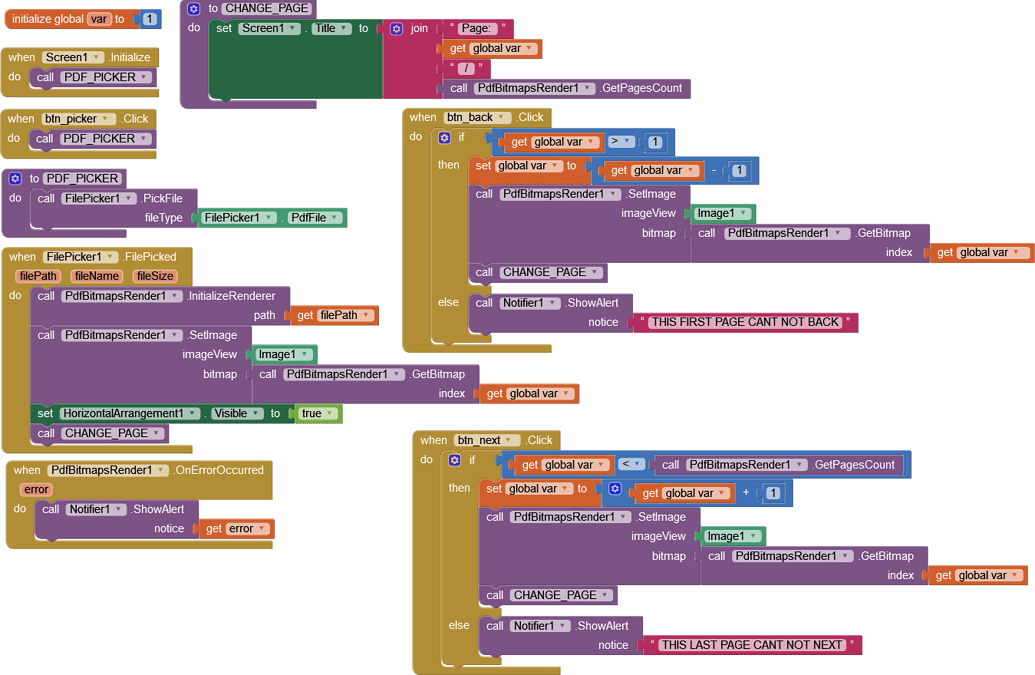This screenshot has width=1035, height=675.
Task: Click the gear on the addition block
Action: click(x=615, y=489)
